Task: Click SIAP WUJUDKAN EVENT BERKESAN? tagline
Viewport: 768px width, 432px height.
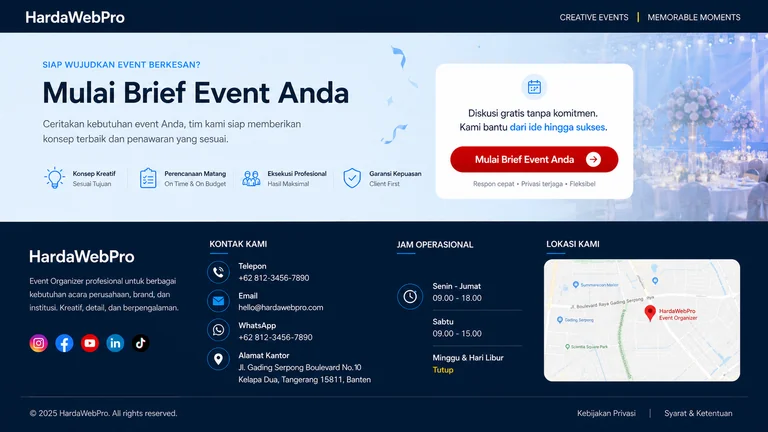Action: (x=121, y=65)
